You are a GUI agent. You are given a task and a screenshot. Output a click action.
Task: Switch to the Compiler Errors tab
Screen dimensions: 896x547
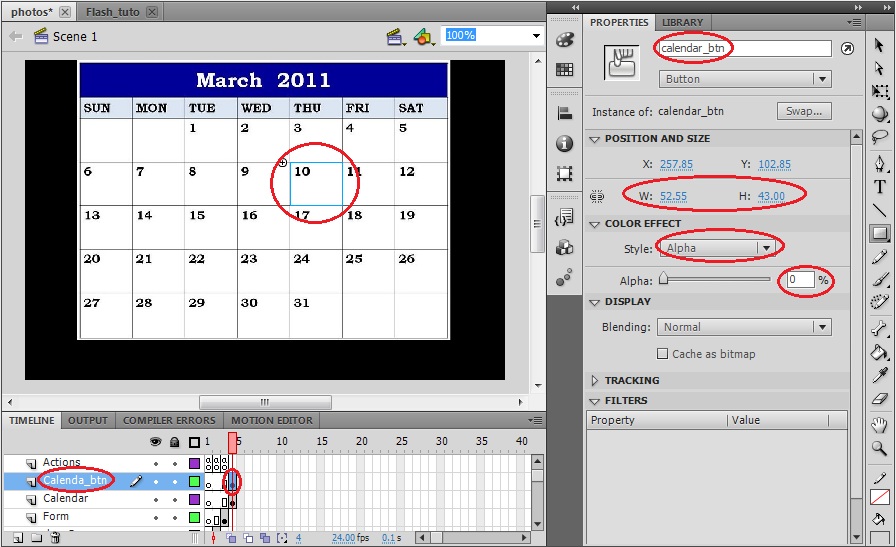(169, 421)
